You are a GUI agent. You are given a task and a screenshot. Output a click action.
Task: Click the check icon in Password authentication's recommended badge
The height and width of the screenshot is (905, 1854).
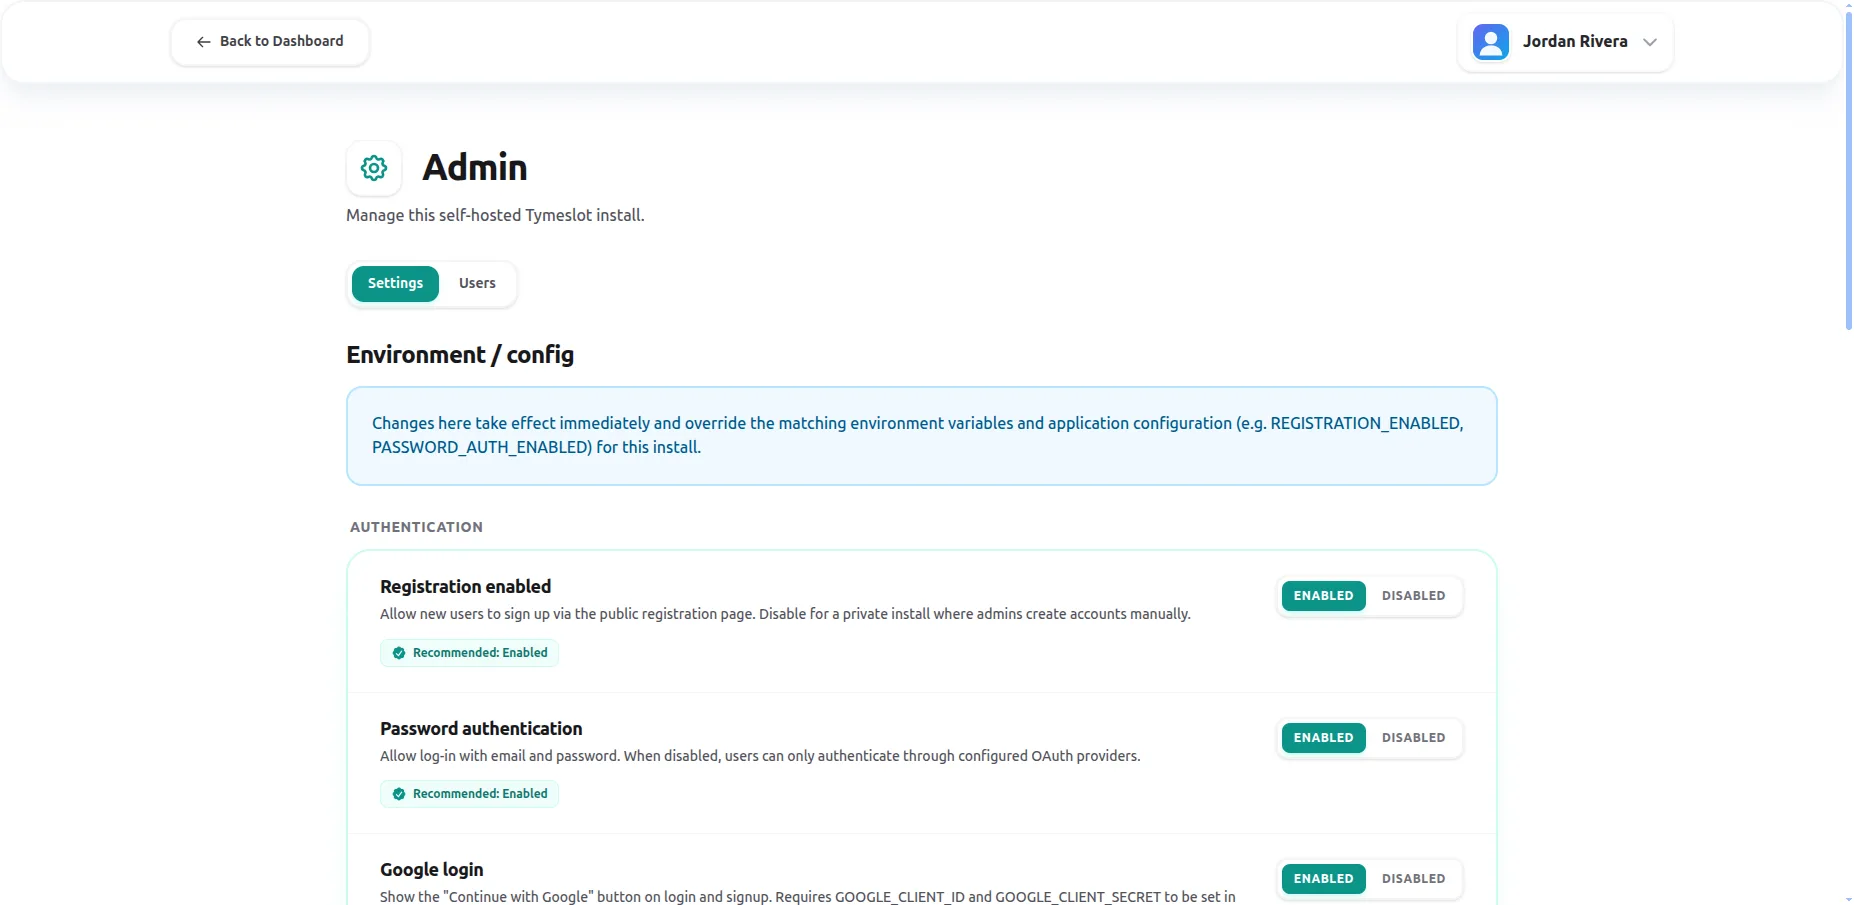pyautogui.click(x=399, y=794)
